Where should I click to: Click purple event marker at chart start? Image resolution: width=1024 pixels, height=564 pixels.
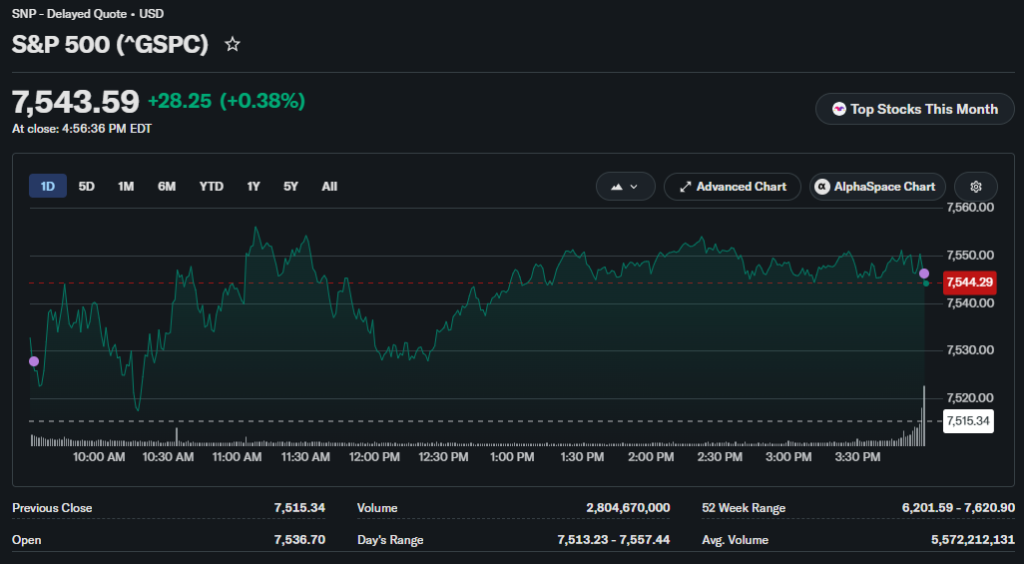click(34, 361)
